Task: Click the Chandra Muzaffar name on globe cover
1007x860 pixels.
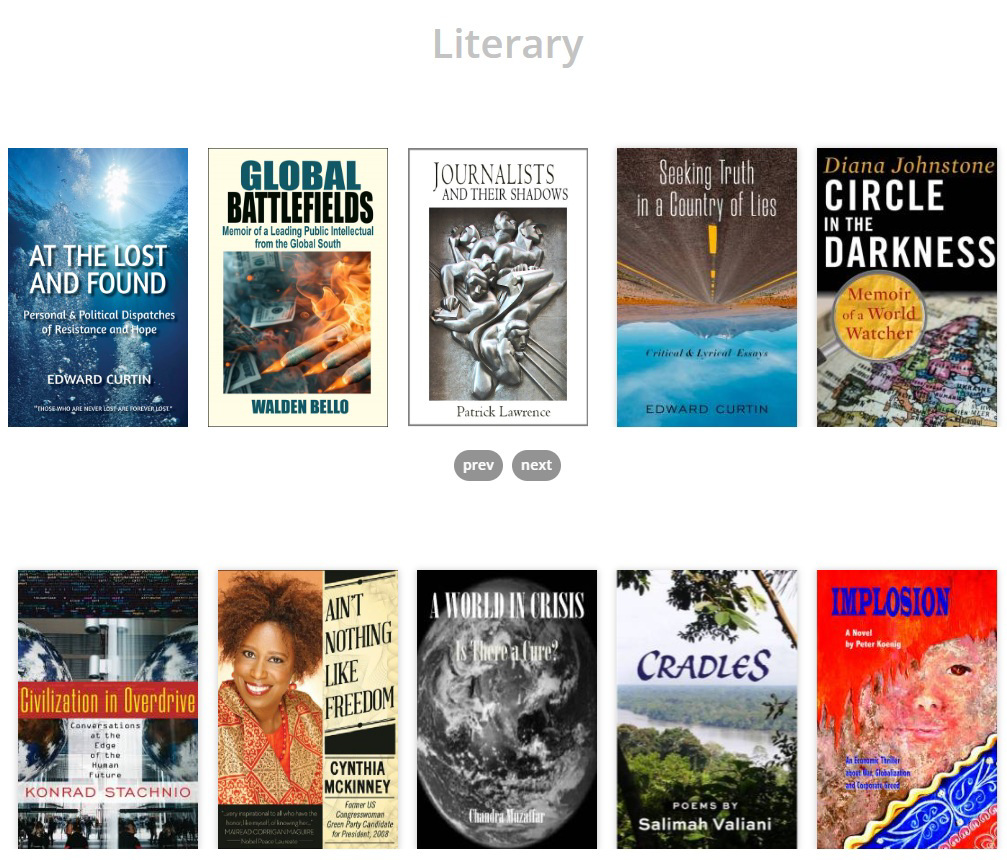Action: [507, 816]
